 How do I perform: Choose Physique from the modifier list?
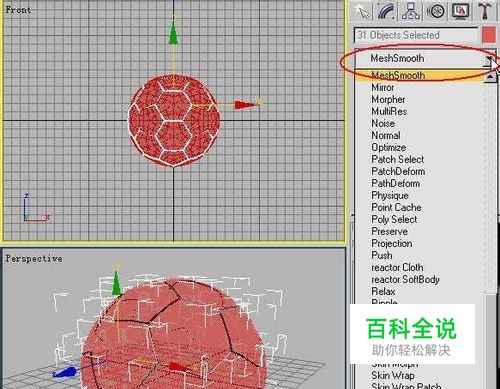coord(390,195)
